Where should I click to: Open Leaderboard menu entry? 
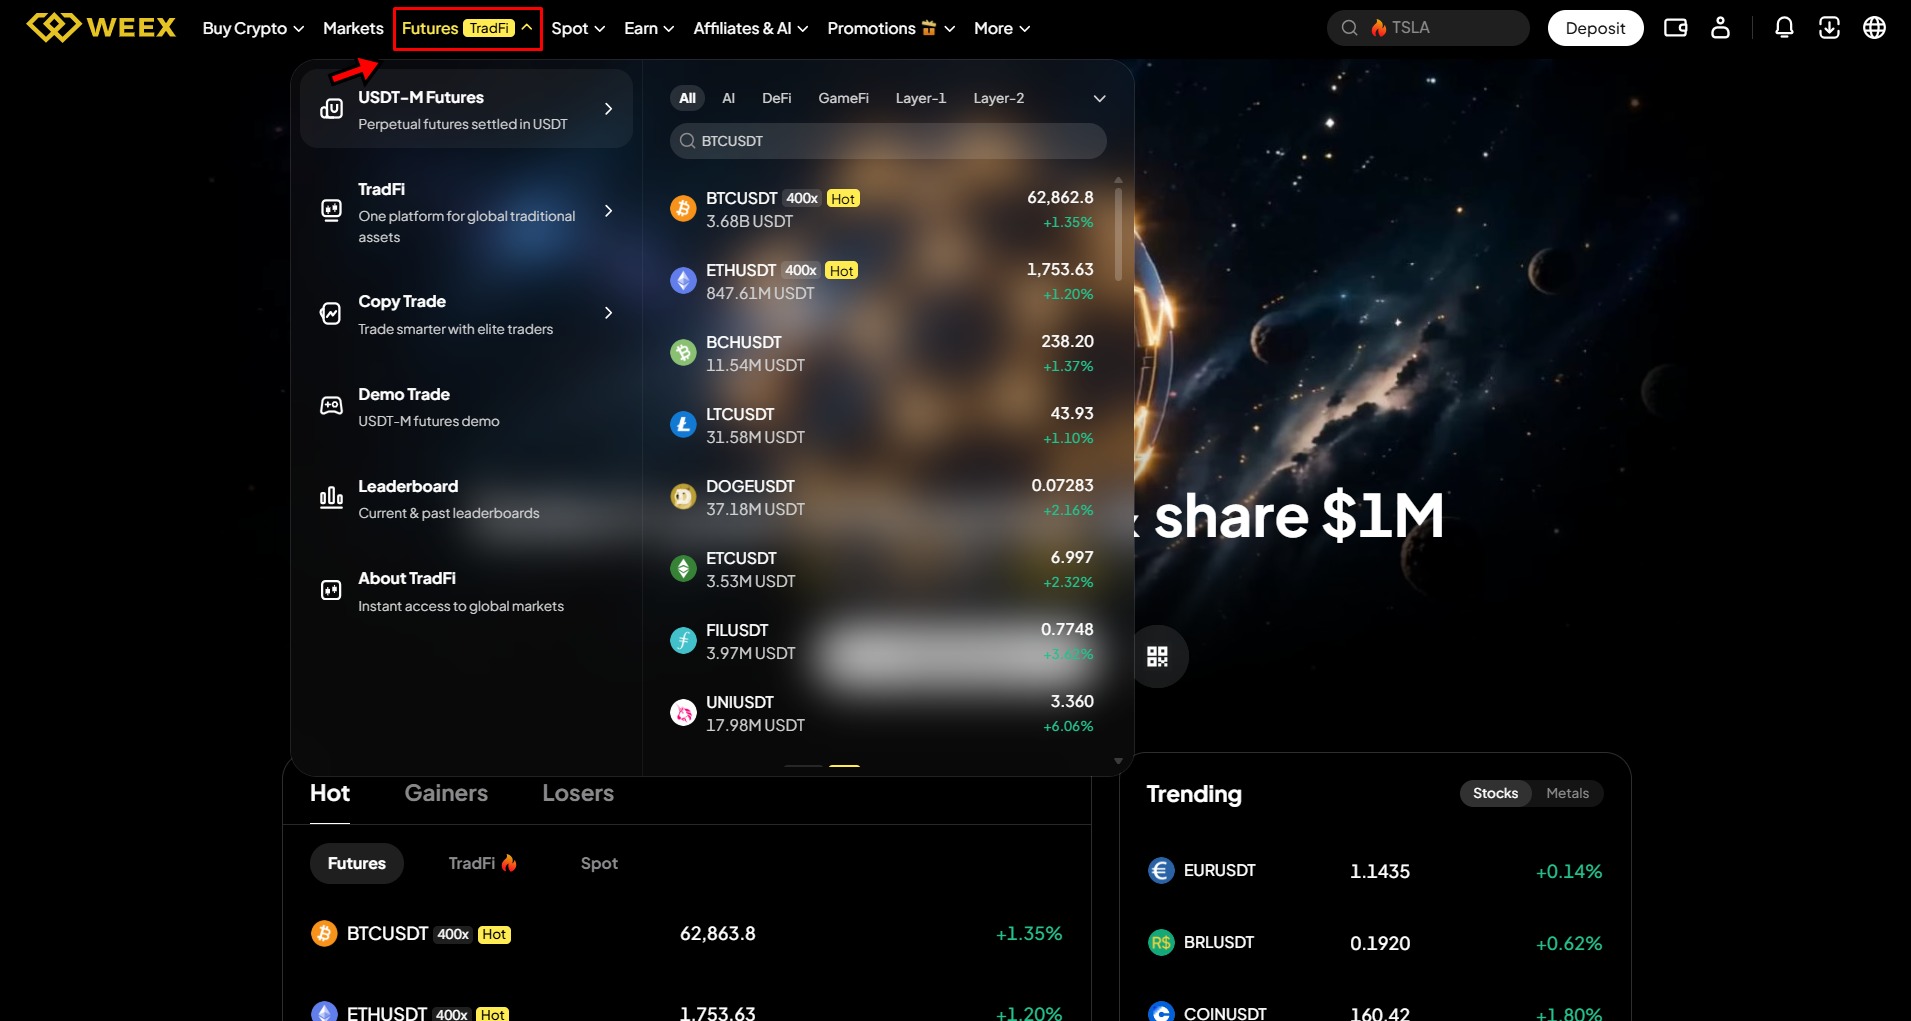(466, 498)
